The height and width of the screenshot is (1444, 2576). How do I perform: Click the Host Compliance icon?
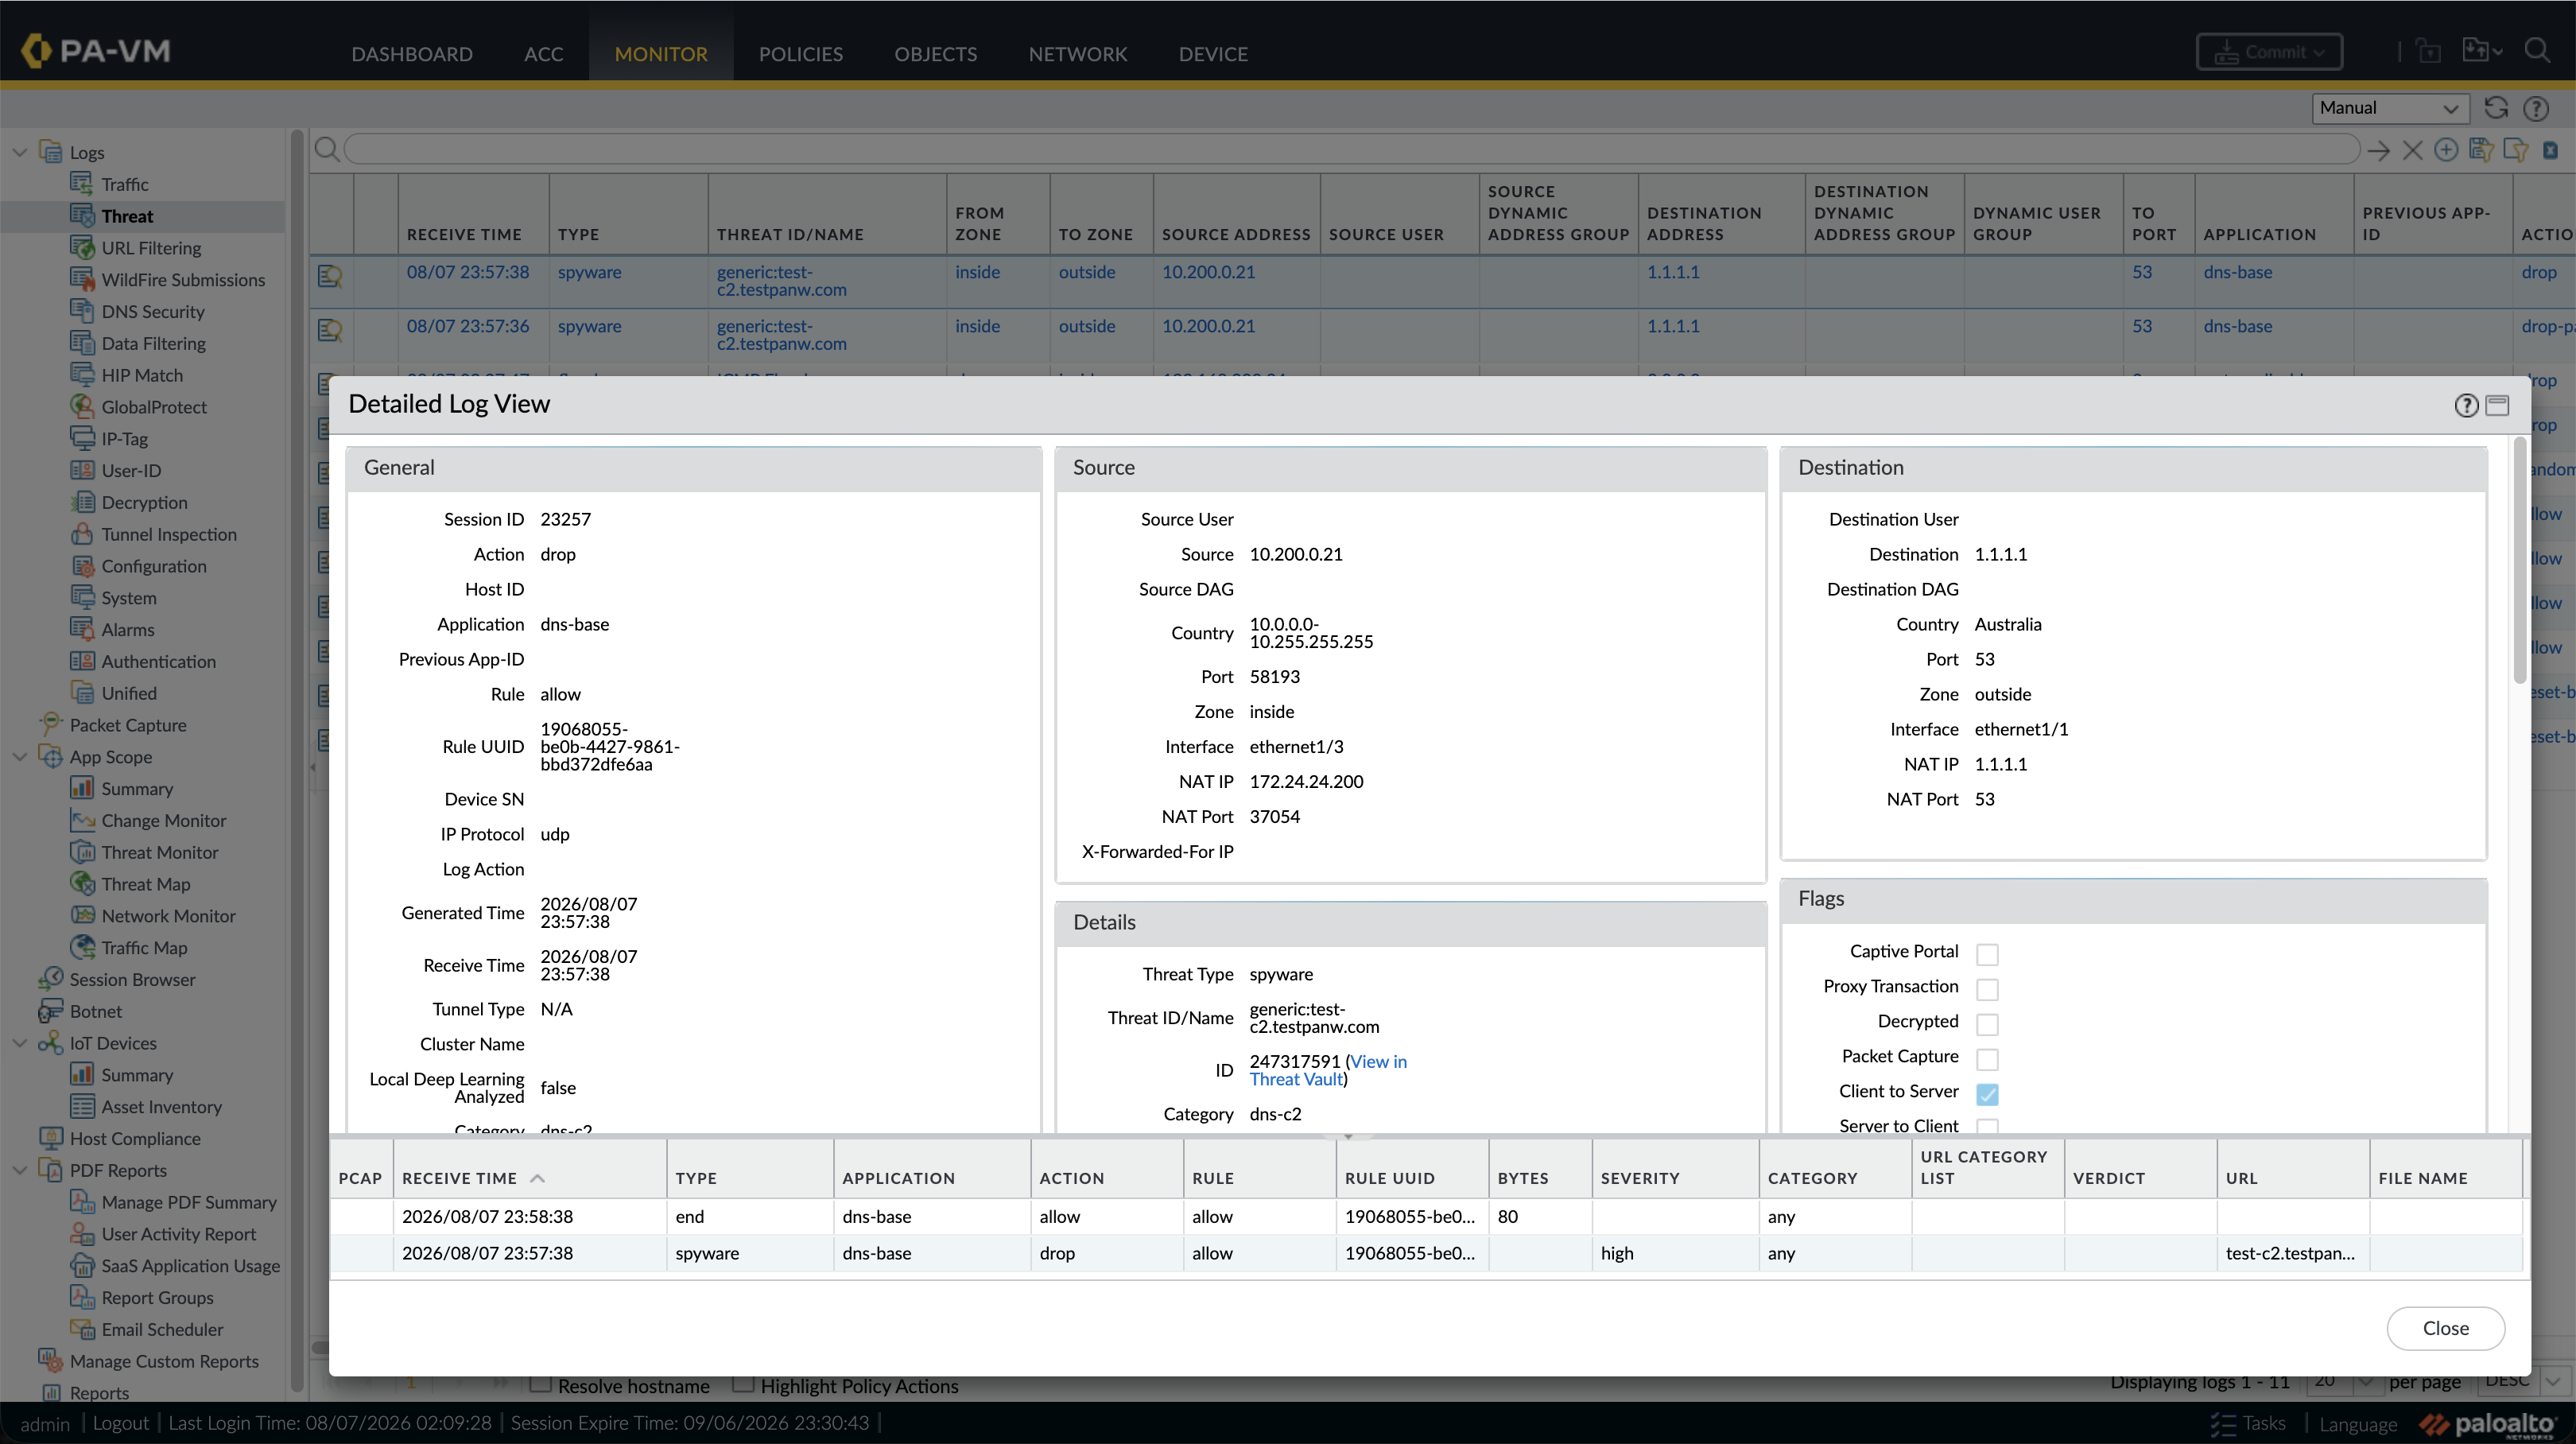(x=50, y=1138)
